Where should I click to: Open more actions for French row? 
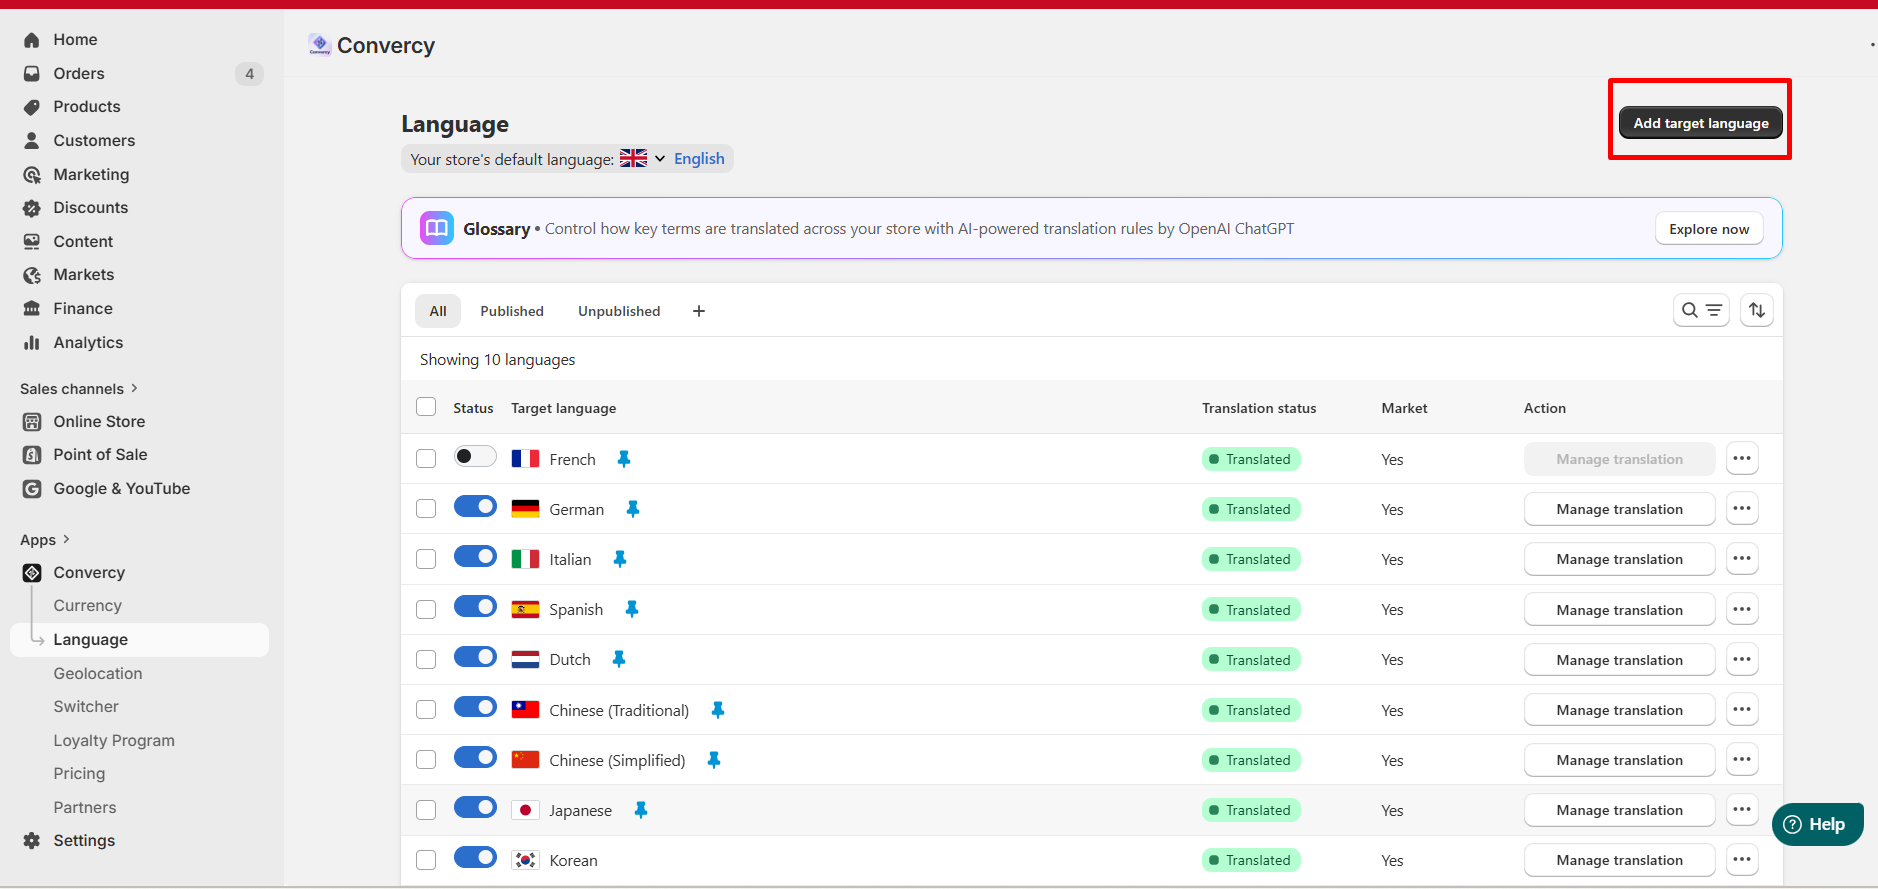point(1742,459)
